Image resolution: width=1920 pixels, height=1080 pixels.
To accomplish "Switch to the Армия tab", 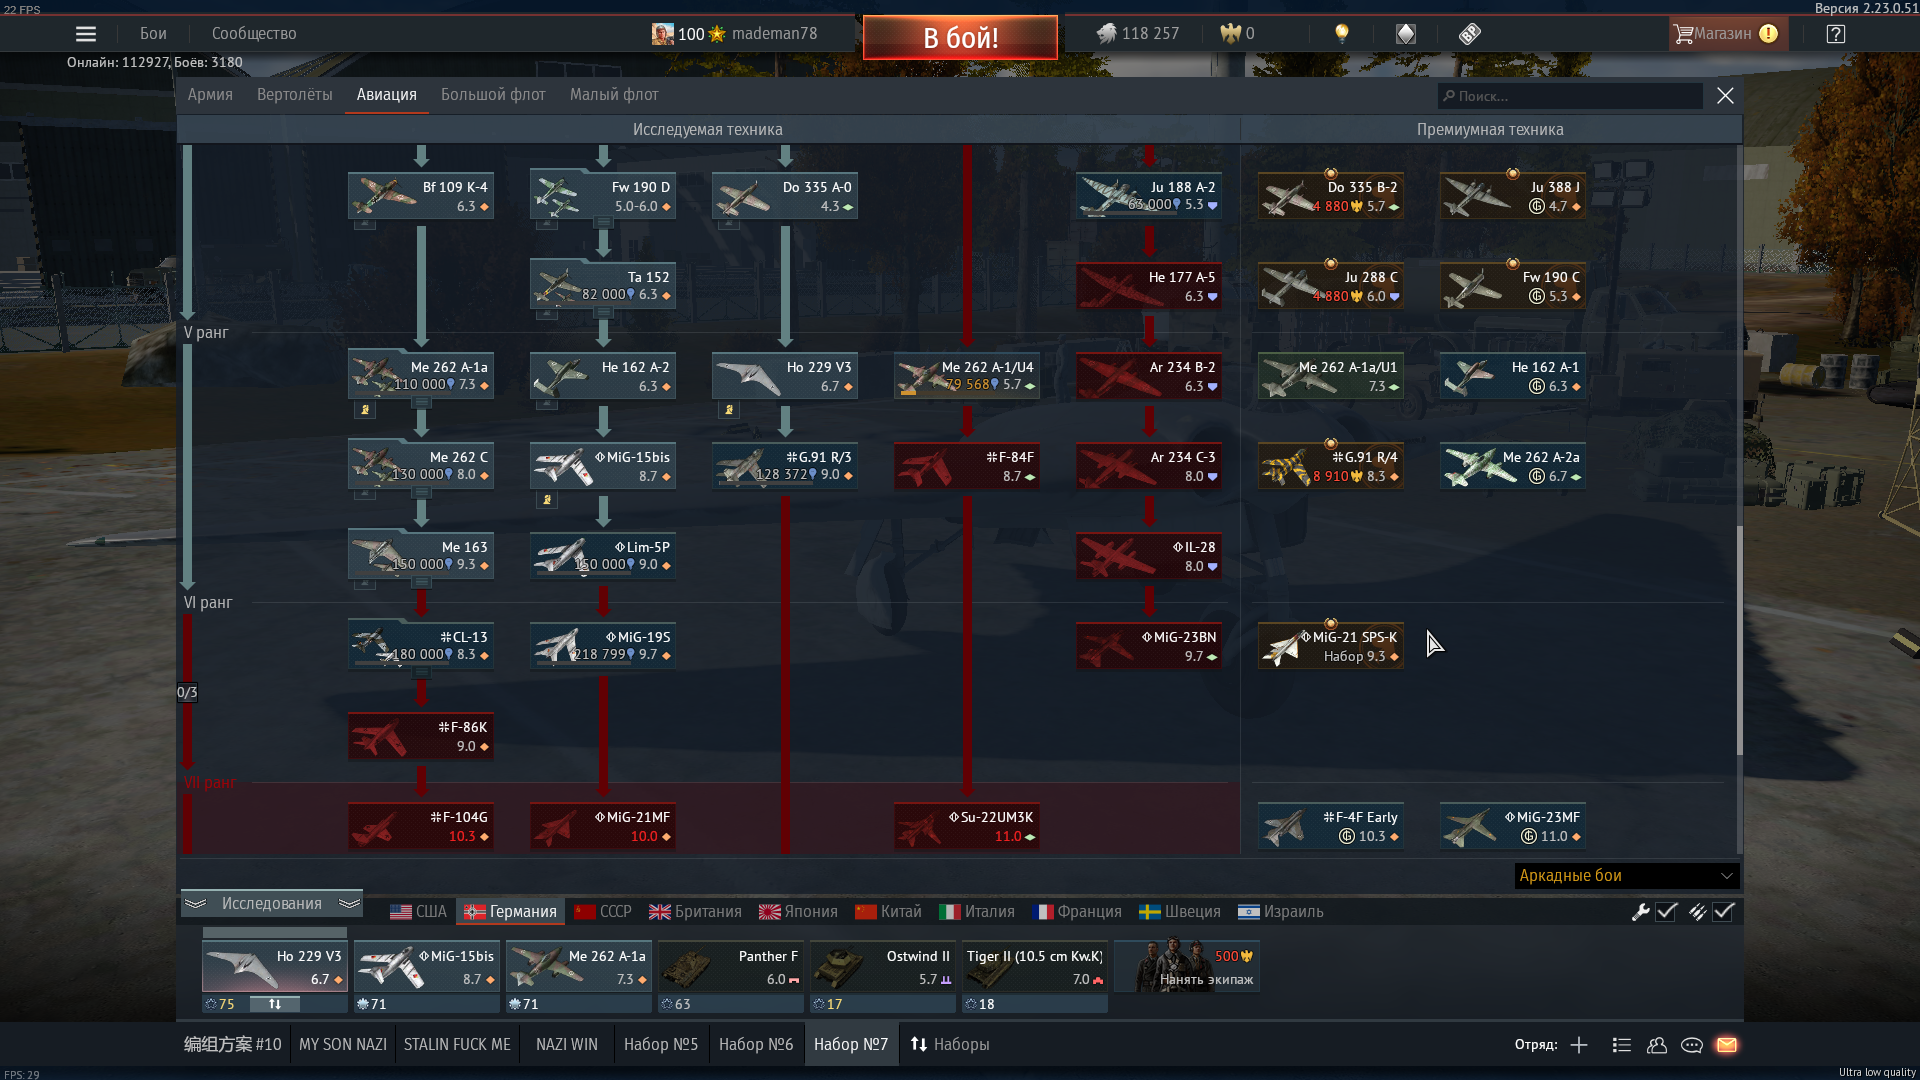I will click(x=210, y=95).
